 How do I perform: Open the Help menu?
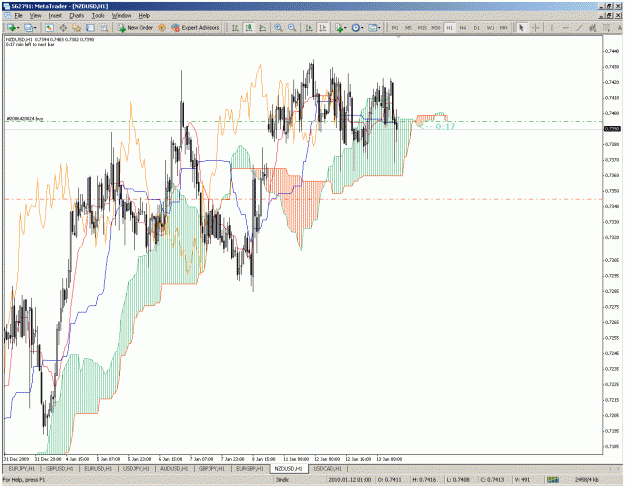[144, 16]
